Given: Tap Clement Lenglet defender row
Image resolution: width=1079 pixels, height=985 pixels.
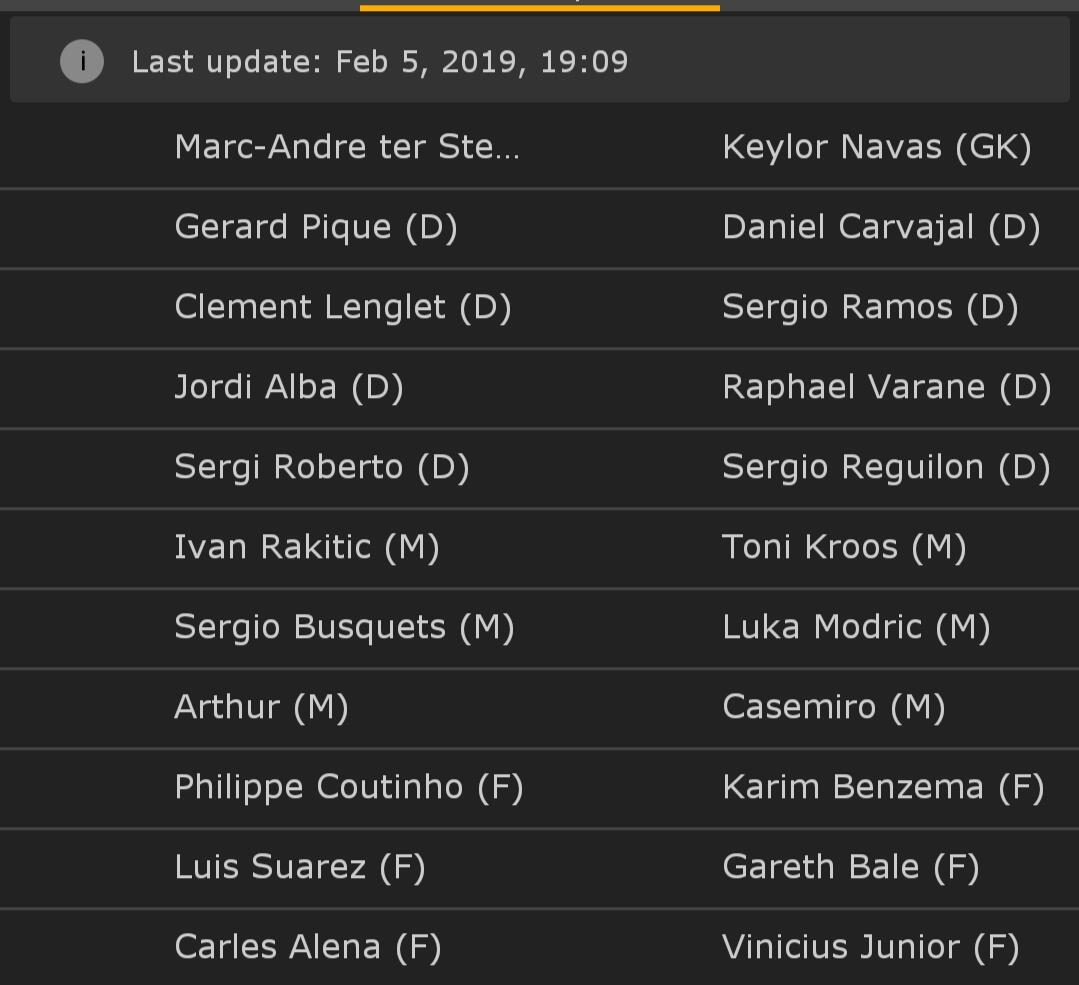Looking at the screenshot, I should (x=343, y=308).
